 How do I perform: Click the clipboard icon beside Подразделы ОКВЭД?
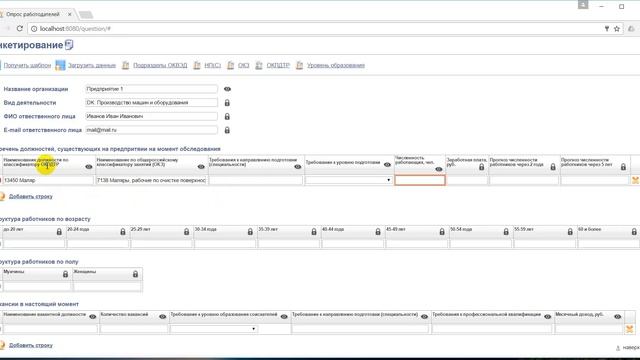(125, 65)
